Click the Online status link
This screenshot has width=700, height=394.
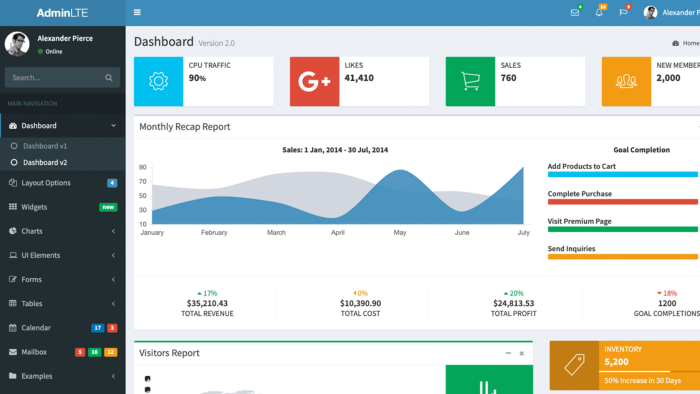pos(50,51)
